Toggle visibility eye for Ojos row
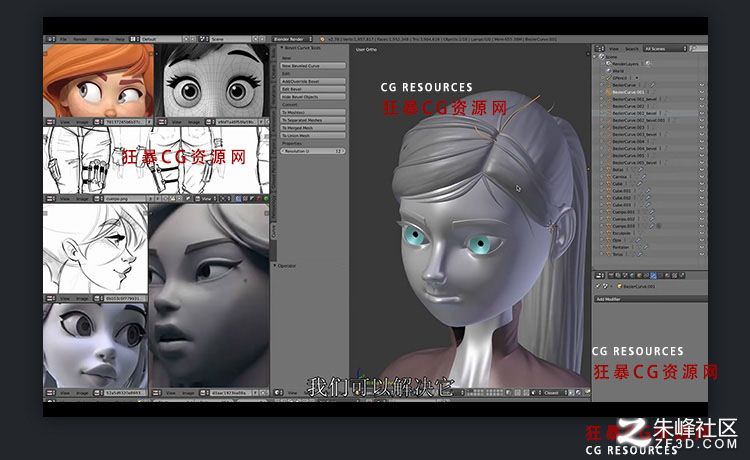The height and width of the screenshot is (460, 750). tap(702, 240)
